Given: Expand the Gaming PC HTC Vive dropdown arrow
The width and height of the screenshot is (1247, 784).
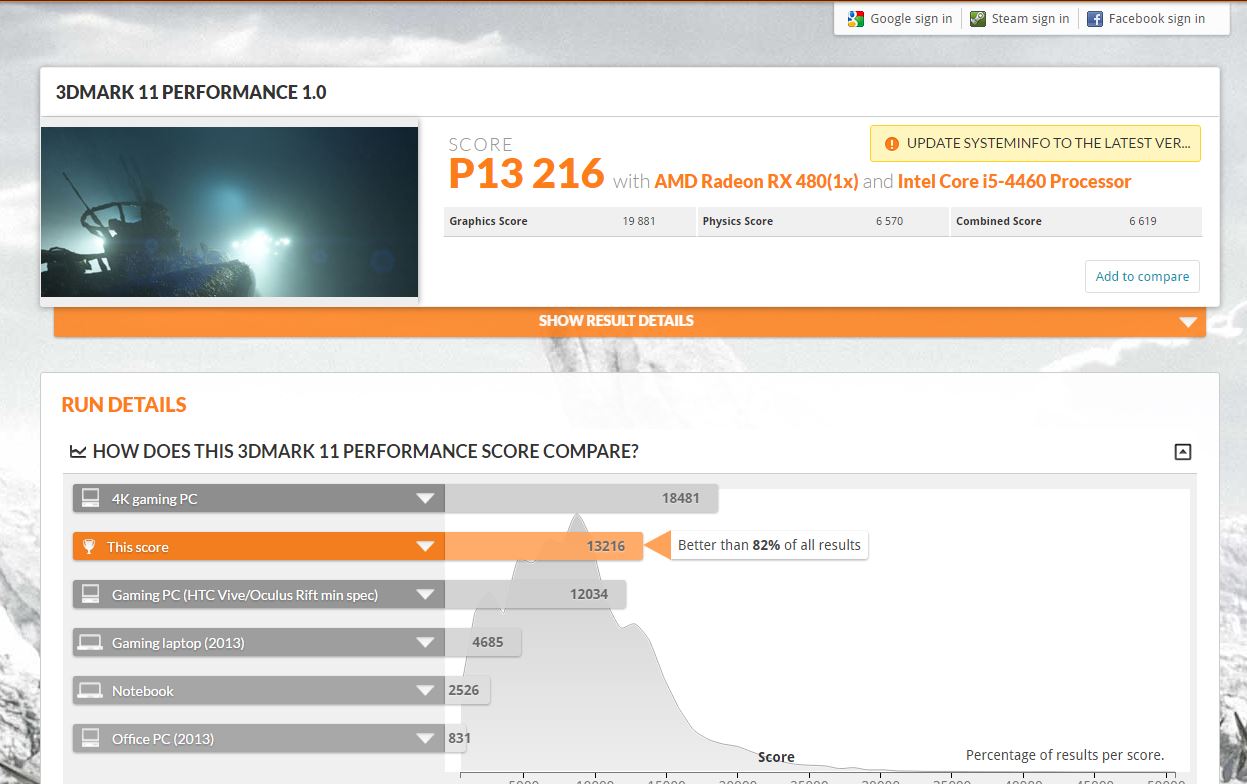Looking at the screenshot, I should (425, 594).
